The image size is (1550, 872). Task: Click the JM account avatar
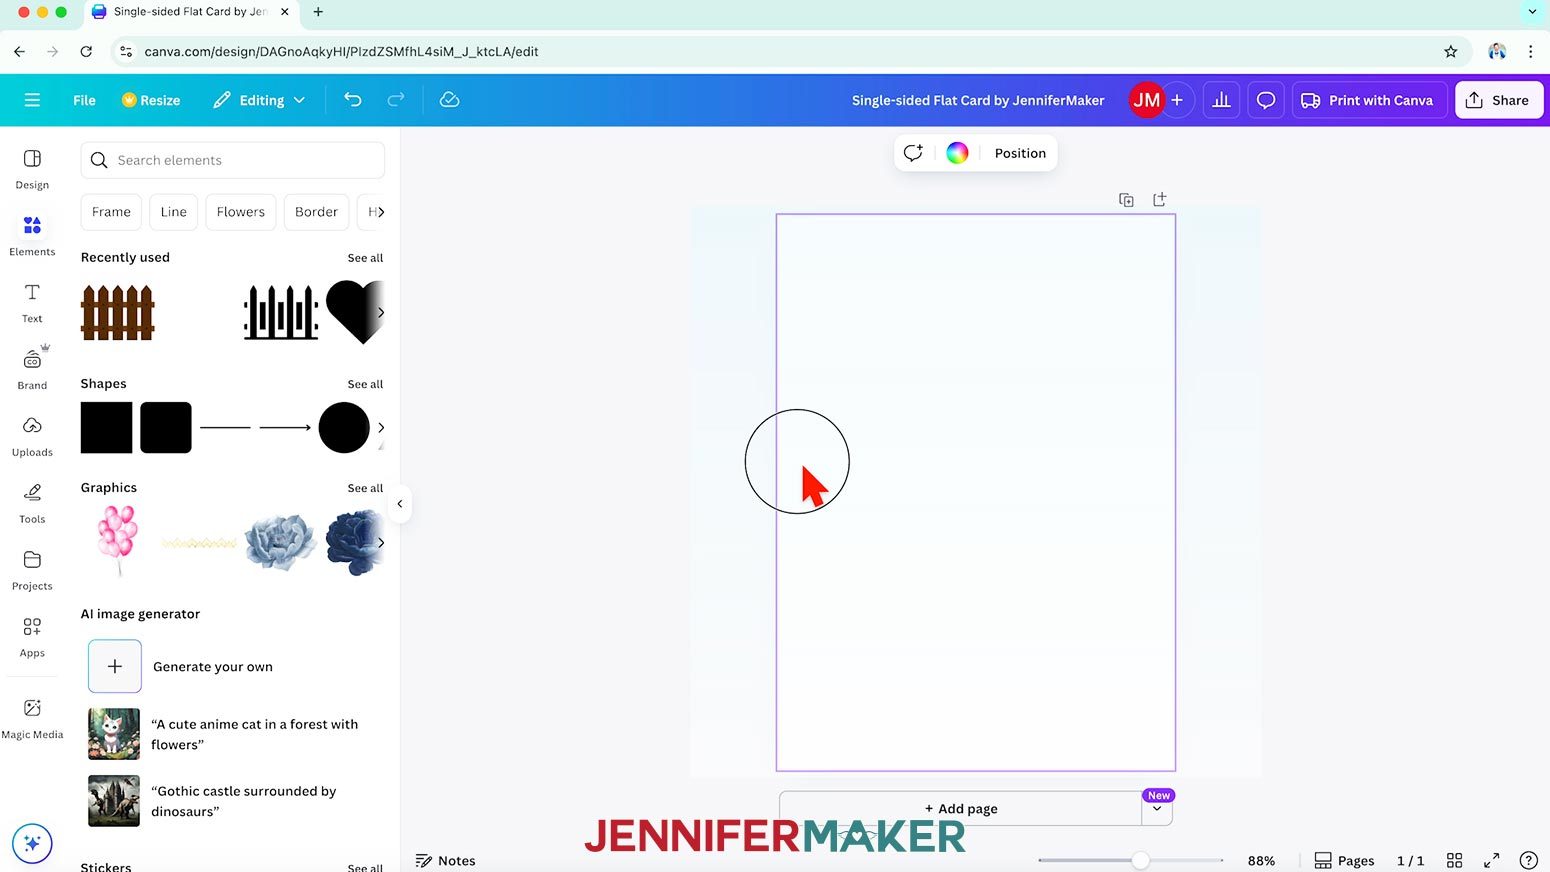coord(1146,100)
